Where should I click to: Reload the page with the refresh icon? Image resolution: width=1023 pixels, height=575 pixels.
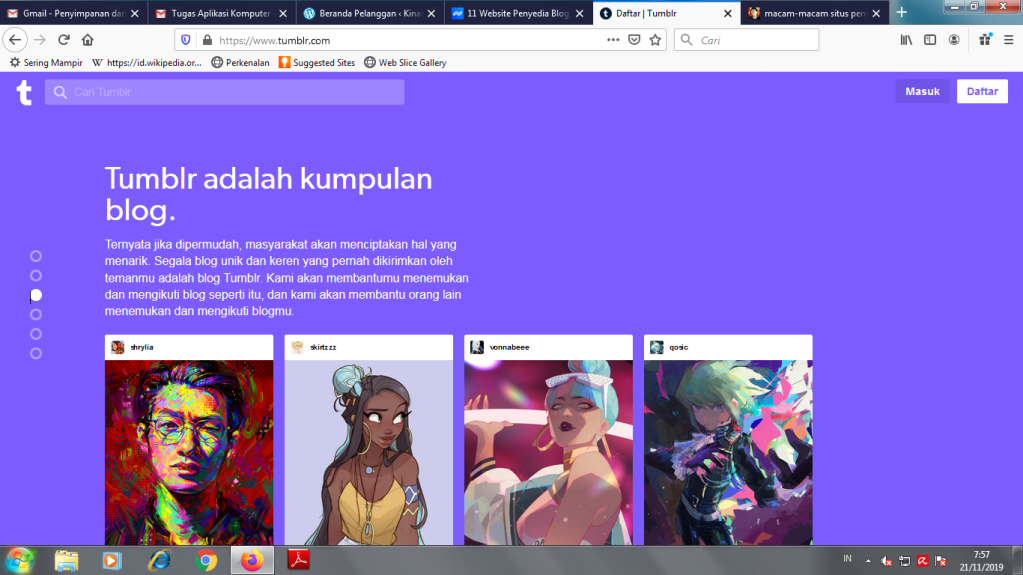tap(64, 40)
